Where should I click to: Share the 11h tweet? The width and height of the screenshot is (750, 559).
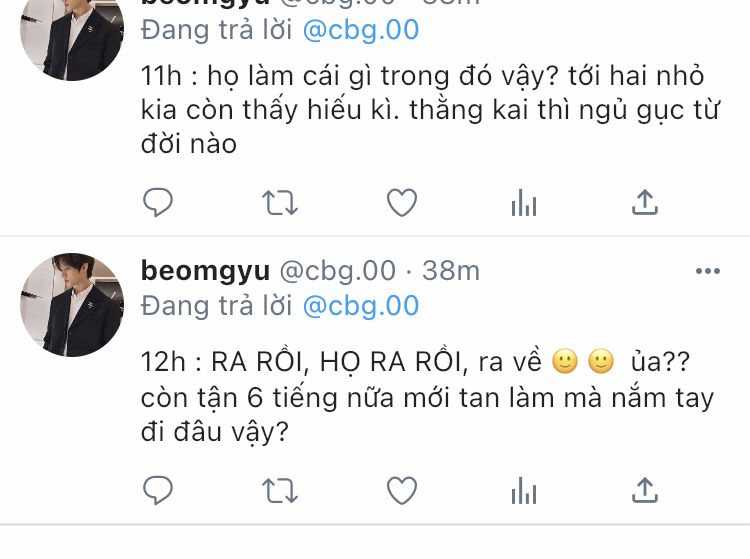(x=645, y=202)
